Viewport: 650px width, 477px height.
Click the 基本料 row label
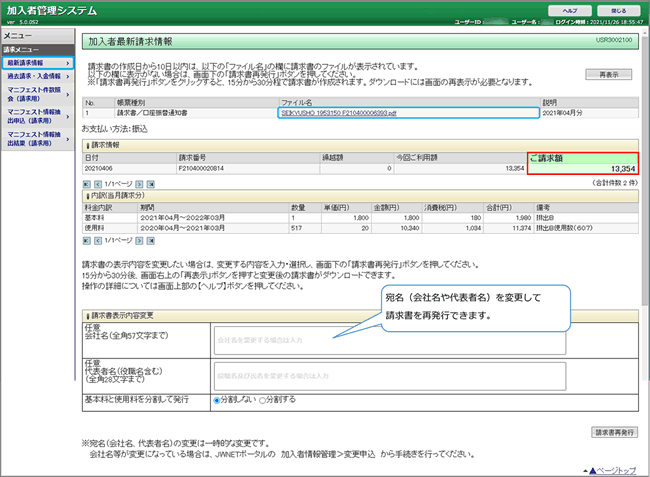point(95,218)
